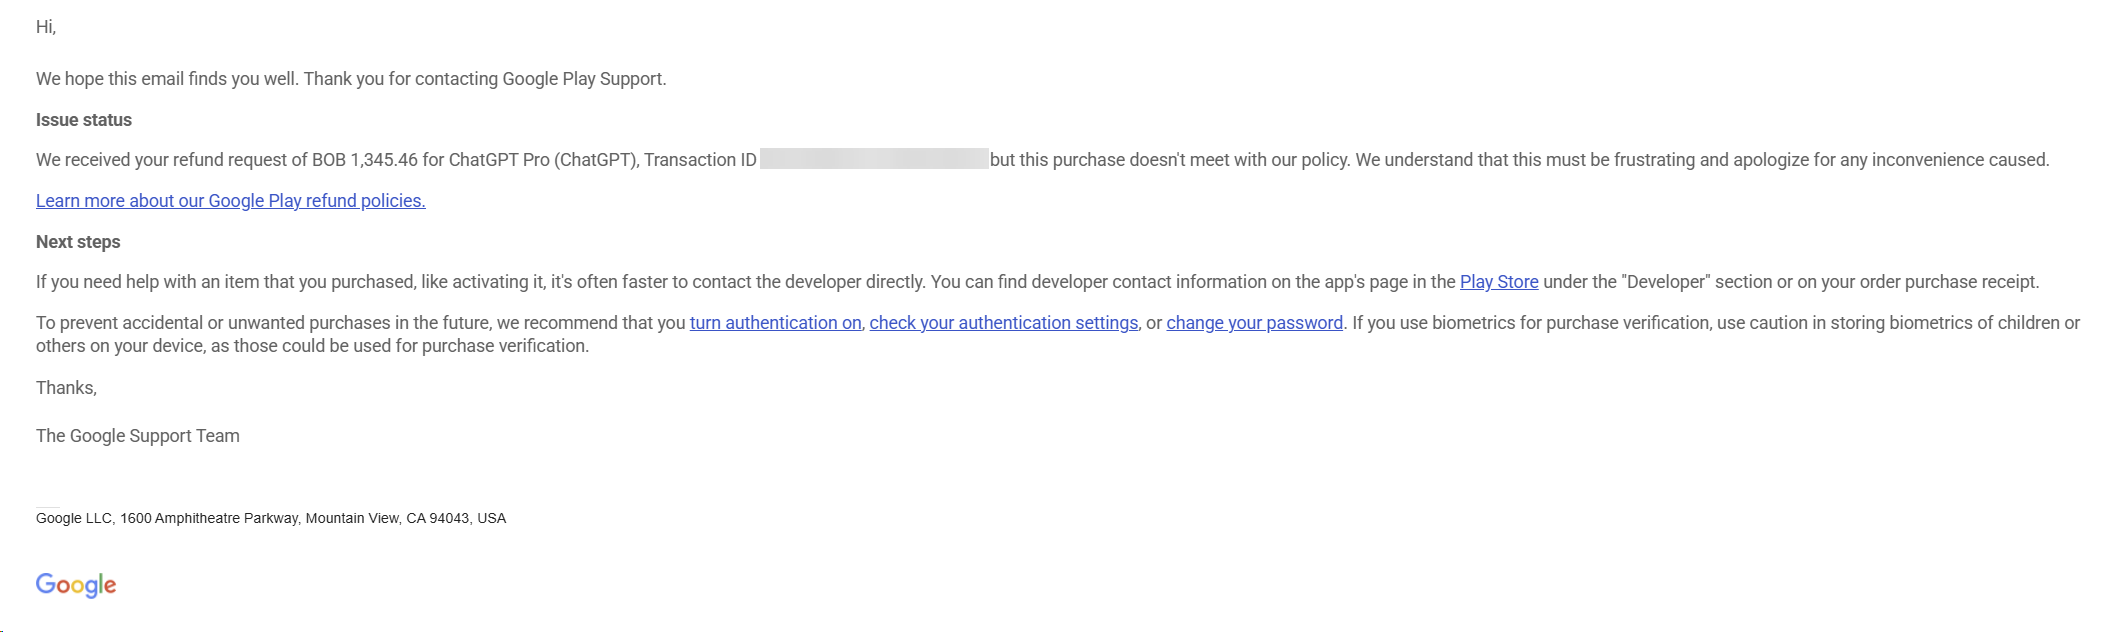Click the Google logo at the bottom
Screen dimensions: 2124x632
point(76,585)
